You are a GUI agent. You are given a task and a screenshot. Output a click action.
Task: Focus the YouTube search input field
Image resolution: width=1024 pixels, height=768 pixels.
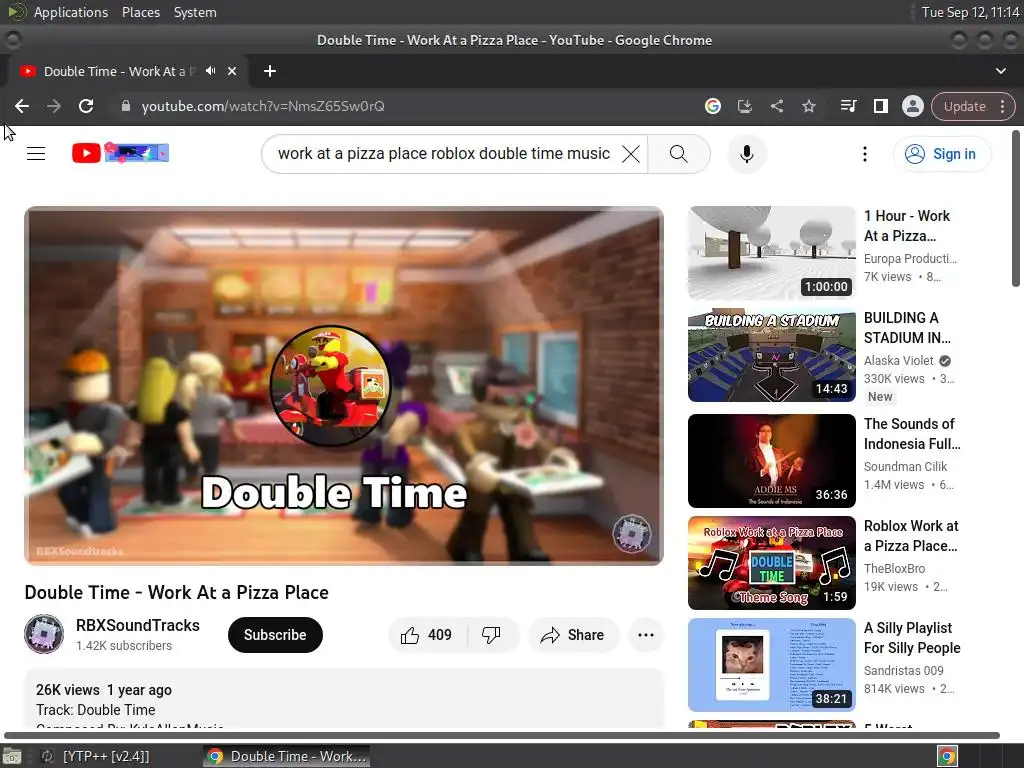click(444, 154)
